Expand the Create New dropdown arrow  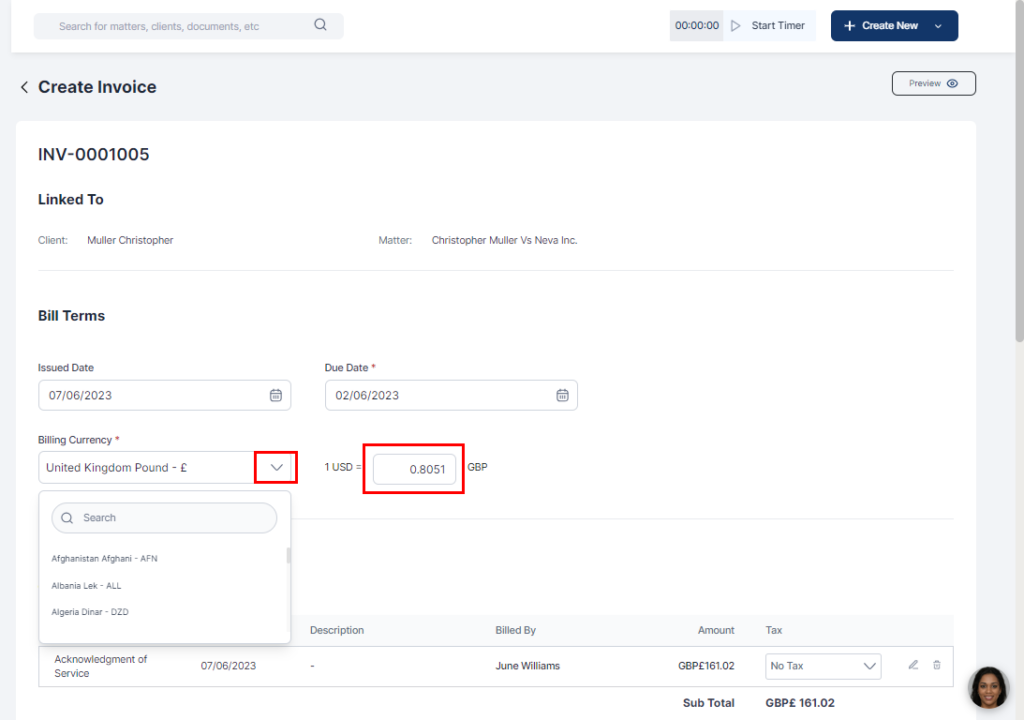coord(938,26)
